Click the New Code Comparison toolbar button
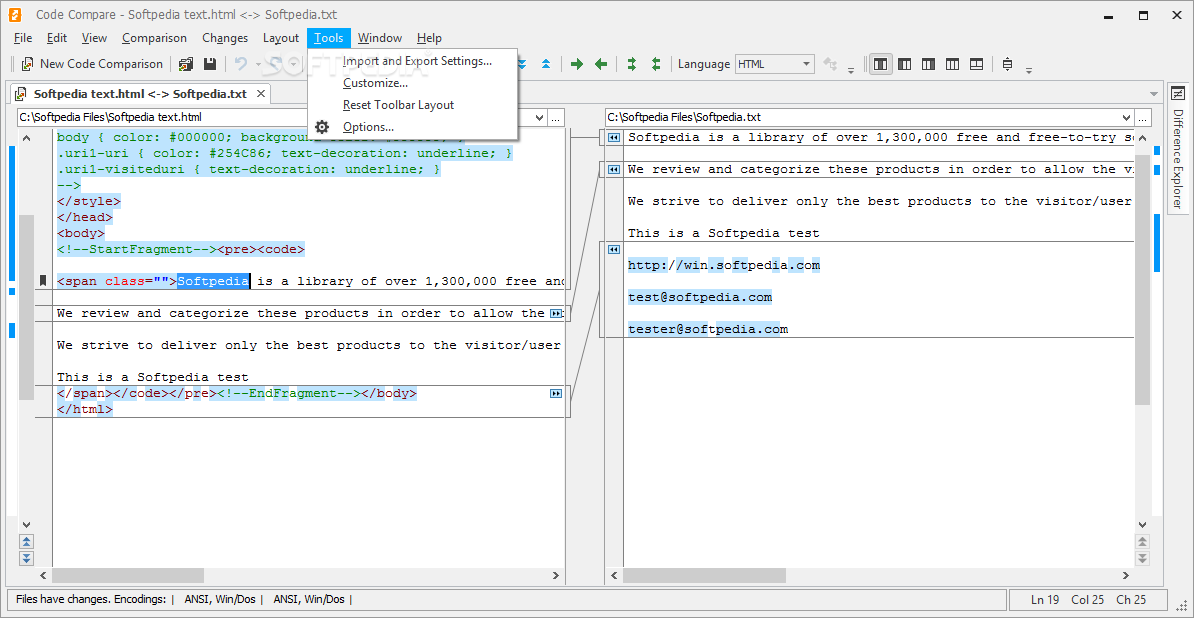The width and height of the screenshot is (1194, 618). point(91,64)
